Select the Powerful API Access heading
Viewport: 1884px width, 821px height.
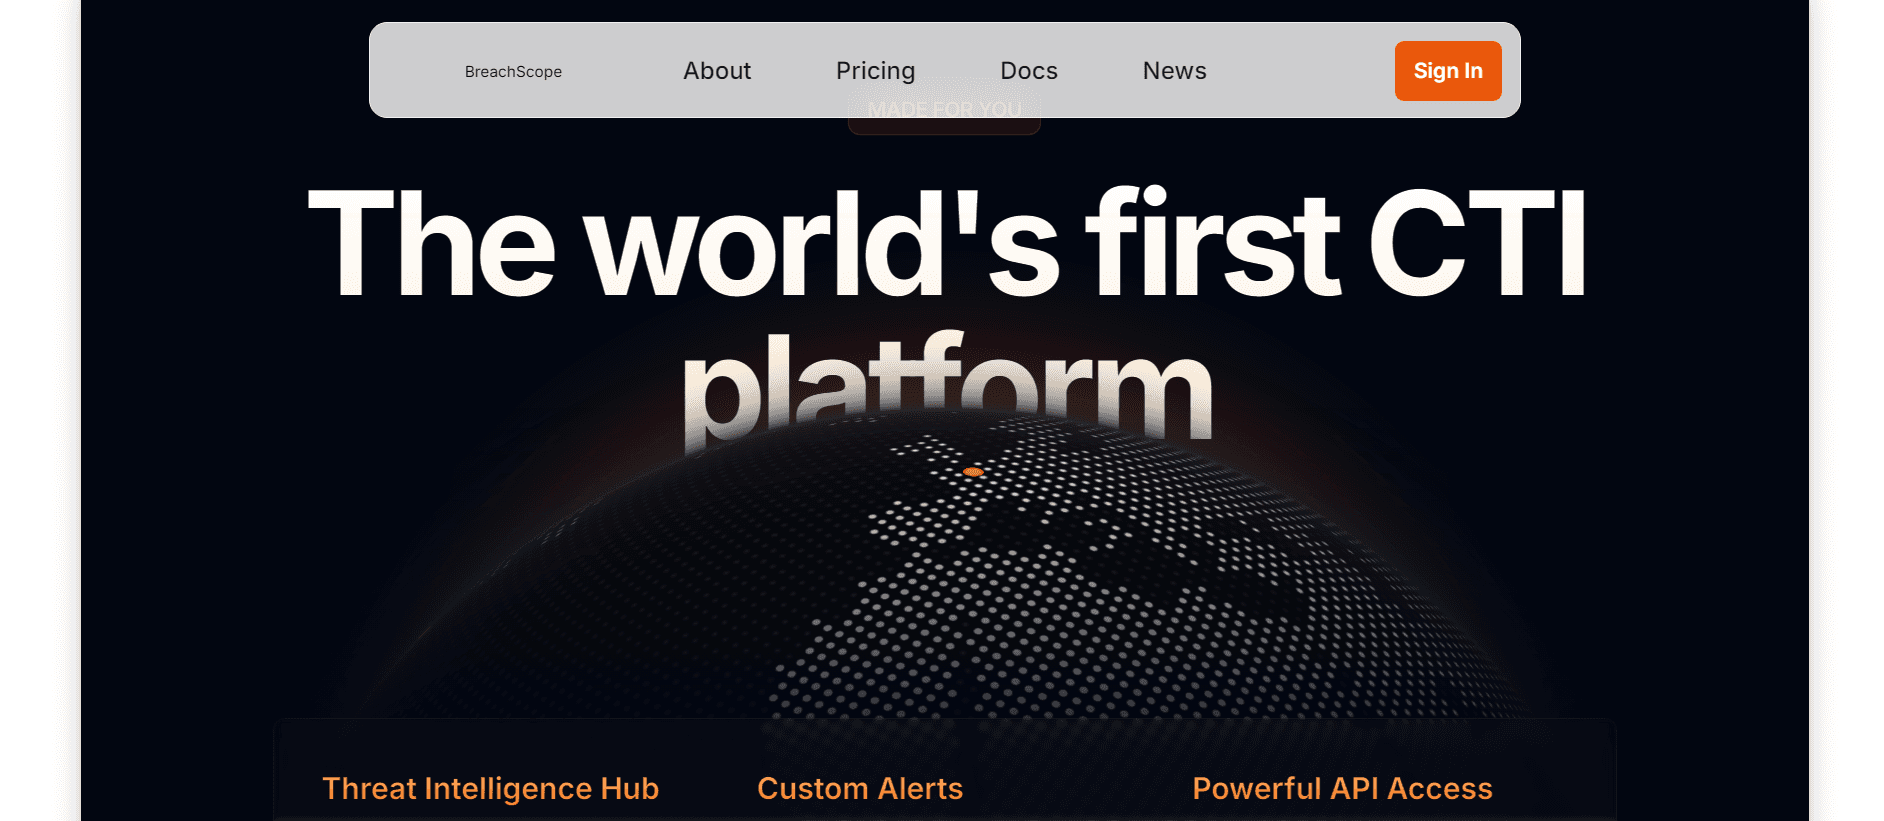point(1342,789)
